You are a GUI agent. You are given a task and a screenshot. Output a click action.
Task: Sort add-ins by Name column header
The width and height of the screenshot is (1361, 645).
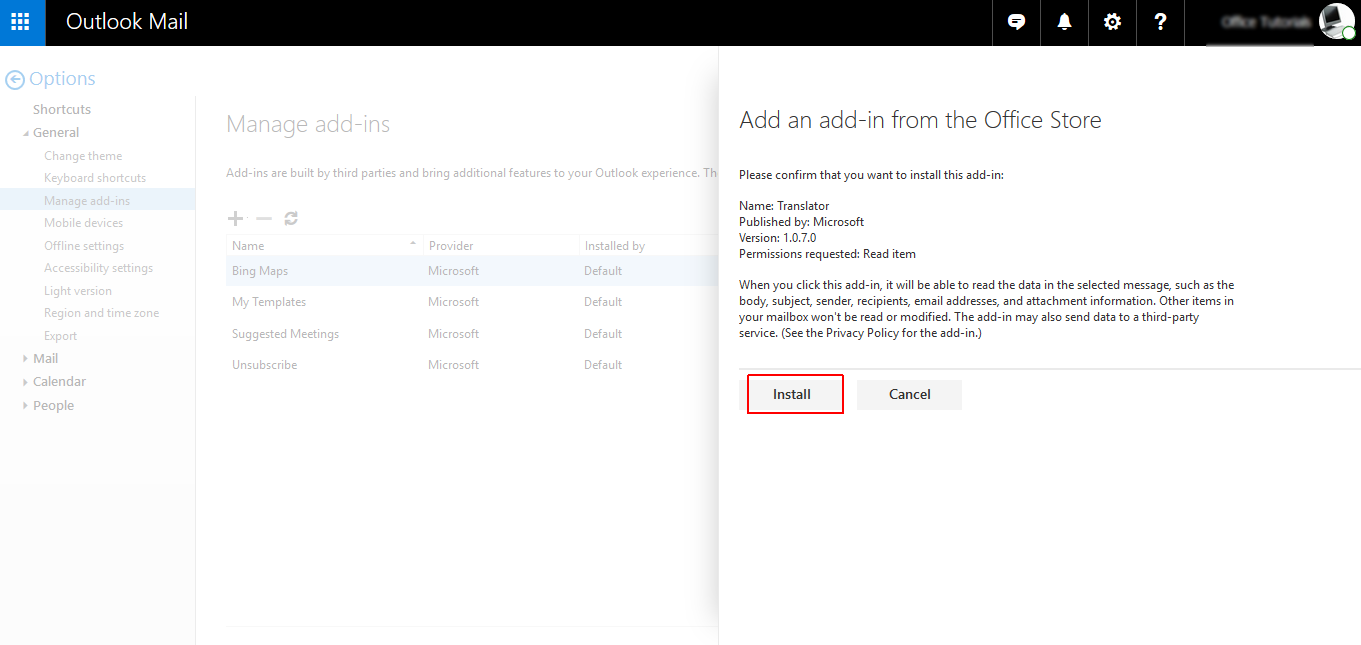[x=249, y=246]
